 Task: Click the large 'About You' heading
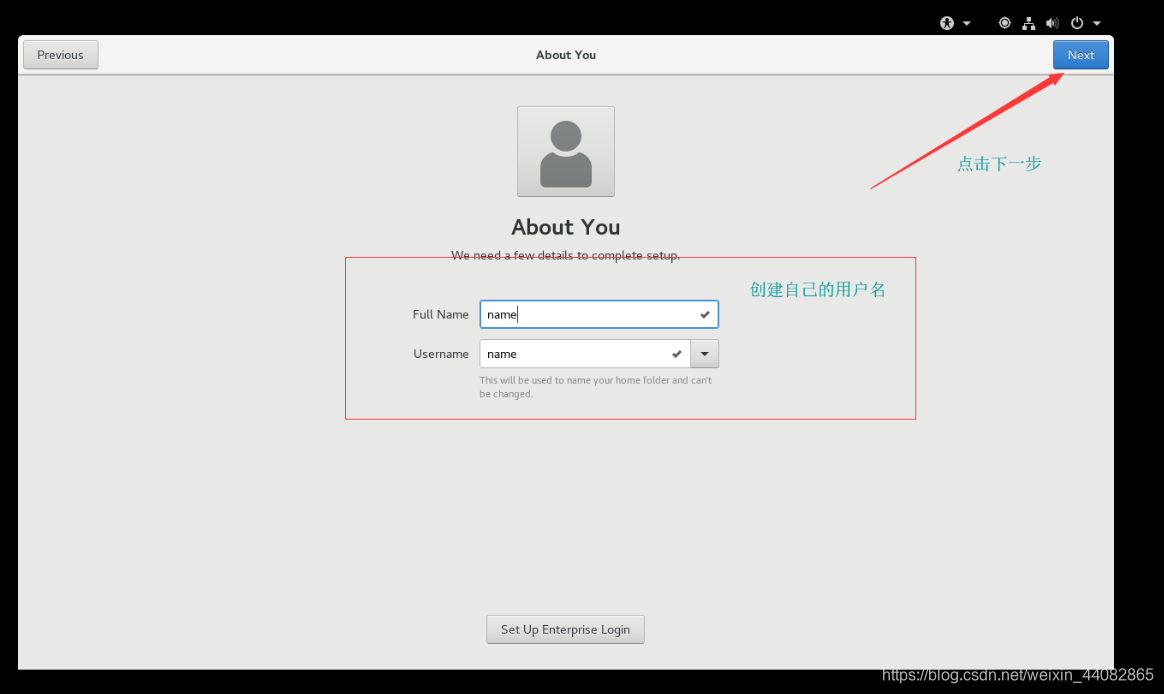pyautogui.click(x=566, y=227)
